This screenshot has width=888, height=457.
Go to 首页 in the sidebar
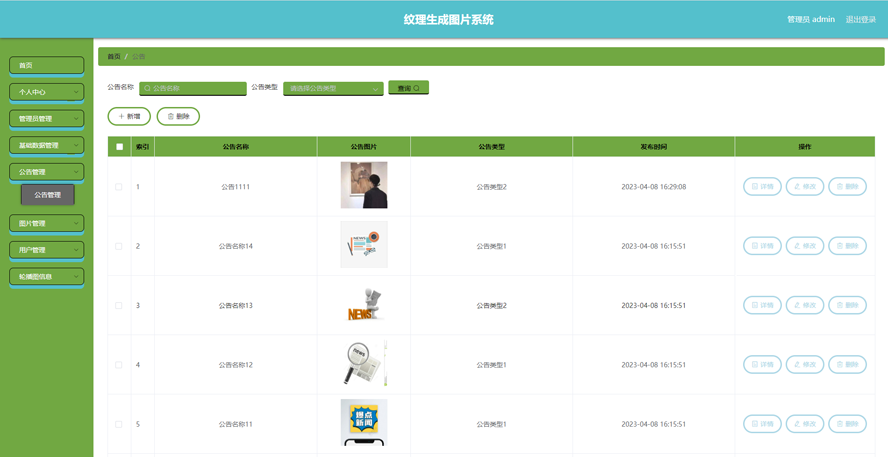(46, 65)
